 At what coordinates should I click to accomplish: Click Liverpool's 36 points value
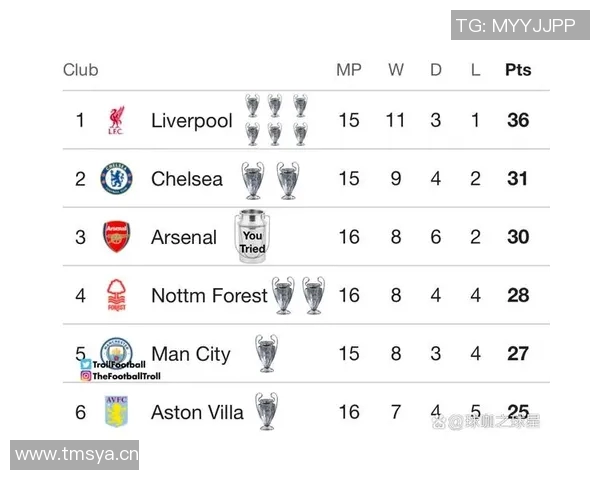click(x=518, y=121)
